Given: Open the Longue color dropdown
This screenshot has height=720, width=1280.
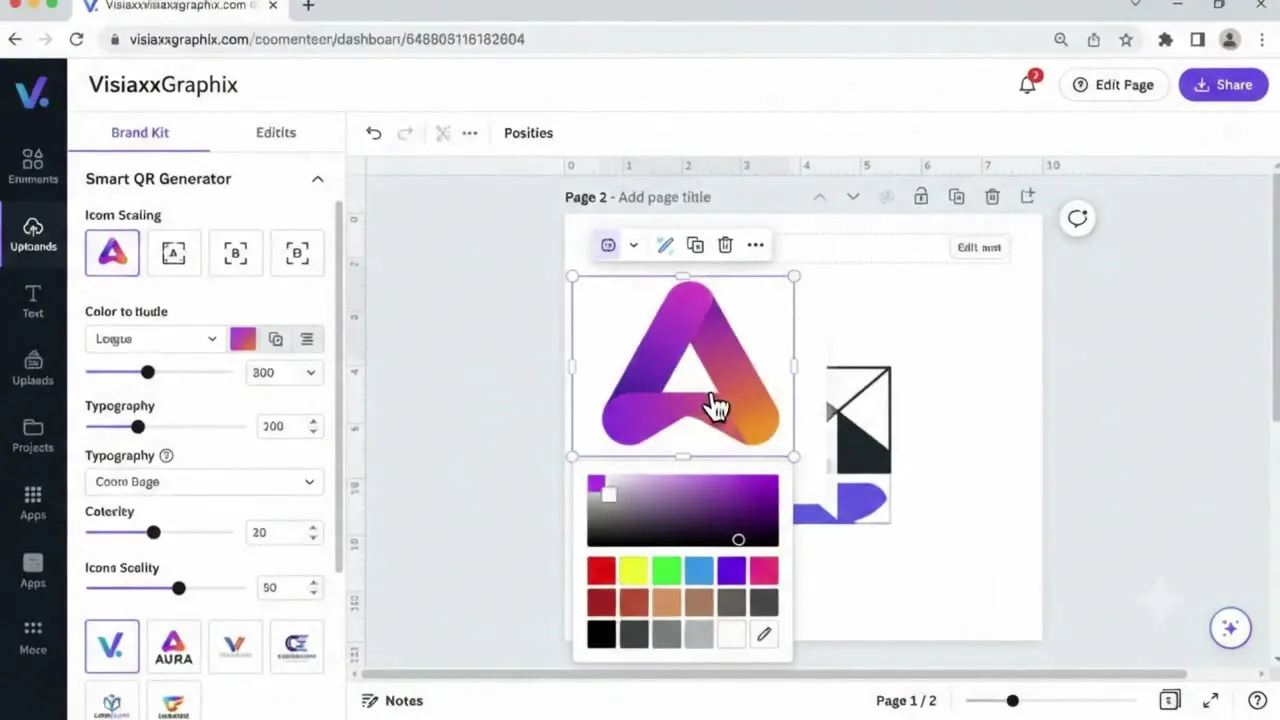Looking at the screenshot, I should click(x=154, y=339).
